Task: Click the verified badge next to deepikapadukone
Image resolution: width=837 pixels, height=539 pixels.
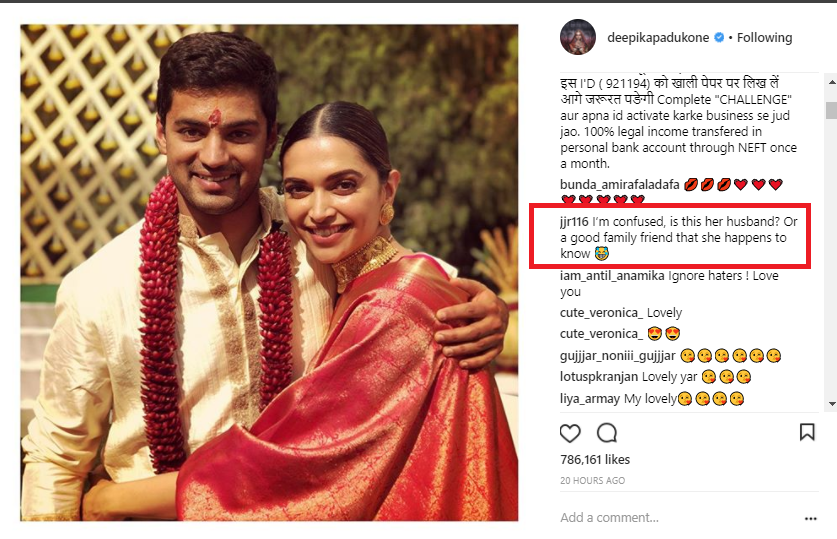Action: tap(718, 38)
